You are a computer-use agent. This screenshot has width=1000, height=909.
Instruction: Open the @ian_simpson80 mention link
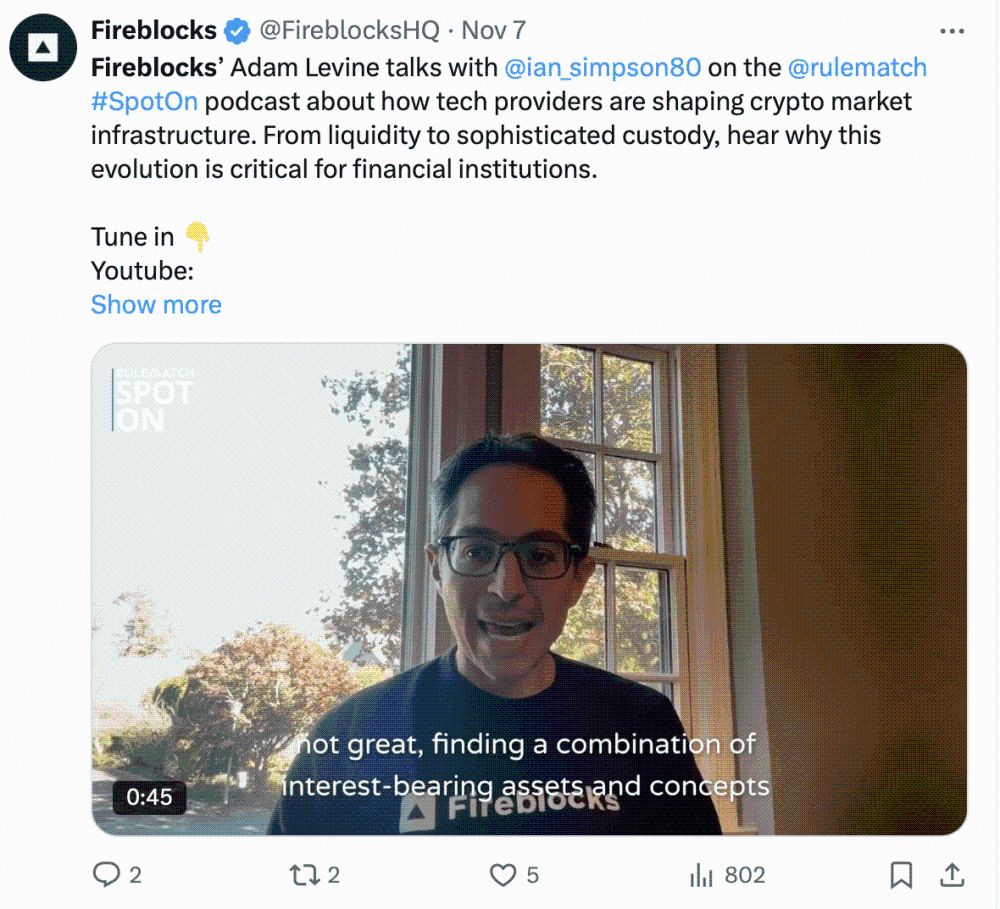(x=603, y=67)
